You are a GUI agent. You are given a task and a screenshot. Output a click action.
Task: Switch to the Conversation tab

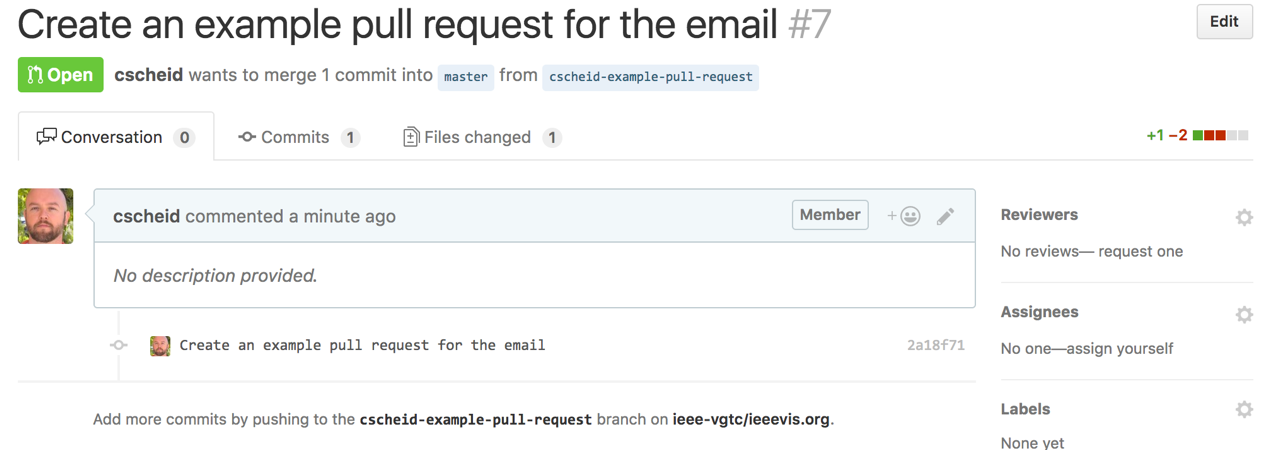click(x=115, y=137)
